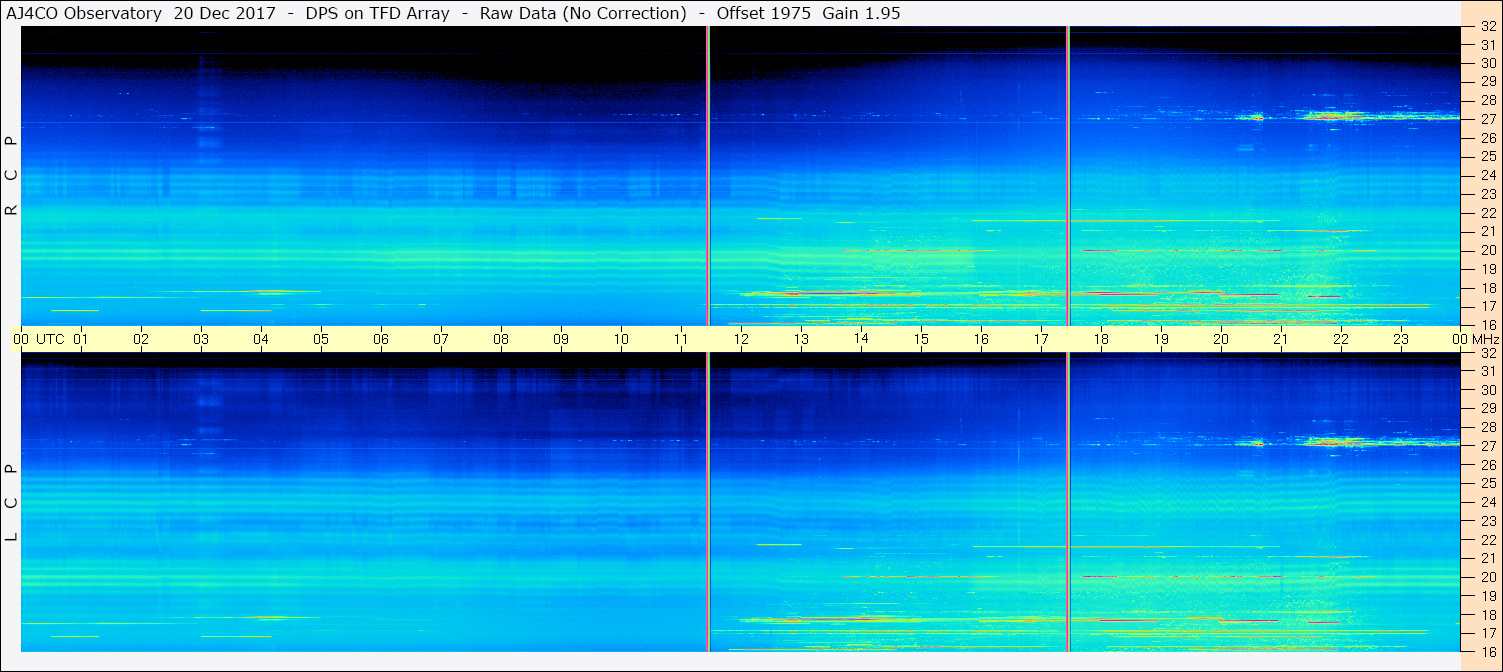
Task: Click the 12 hour tick label
Action: point(741,339)
